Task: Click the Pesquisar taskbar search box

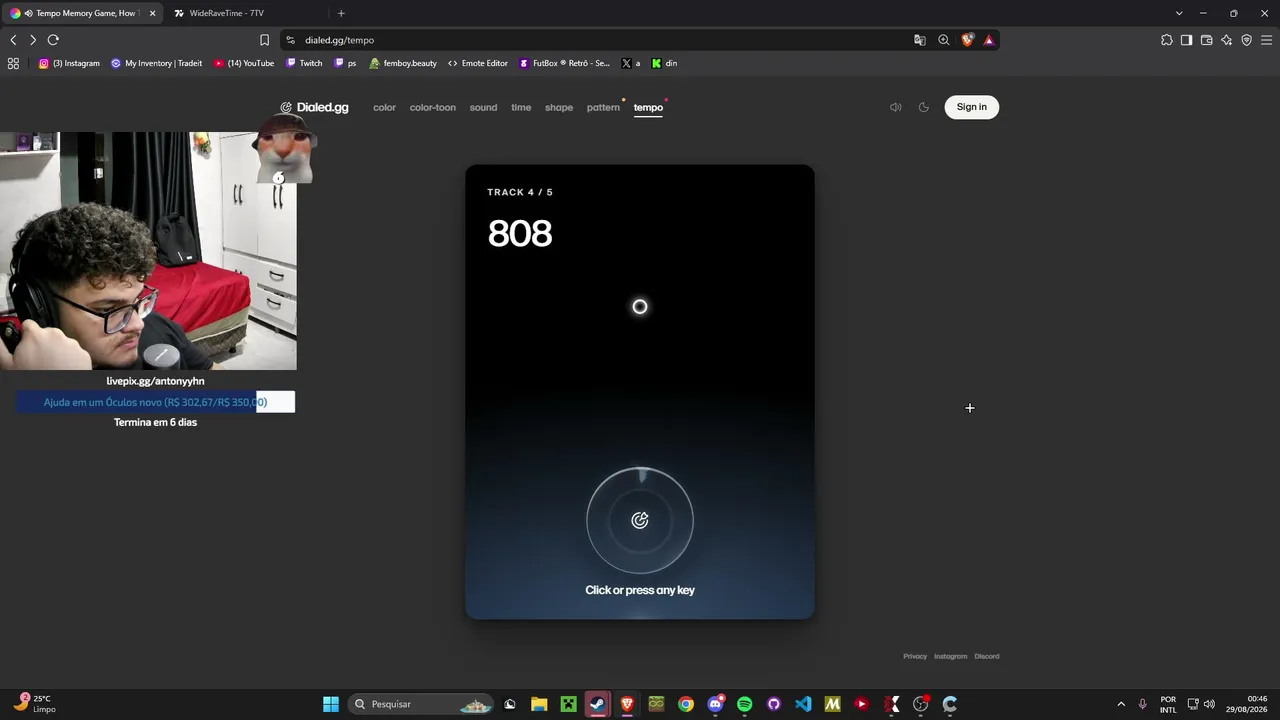Action: 421,704
